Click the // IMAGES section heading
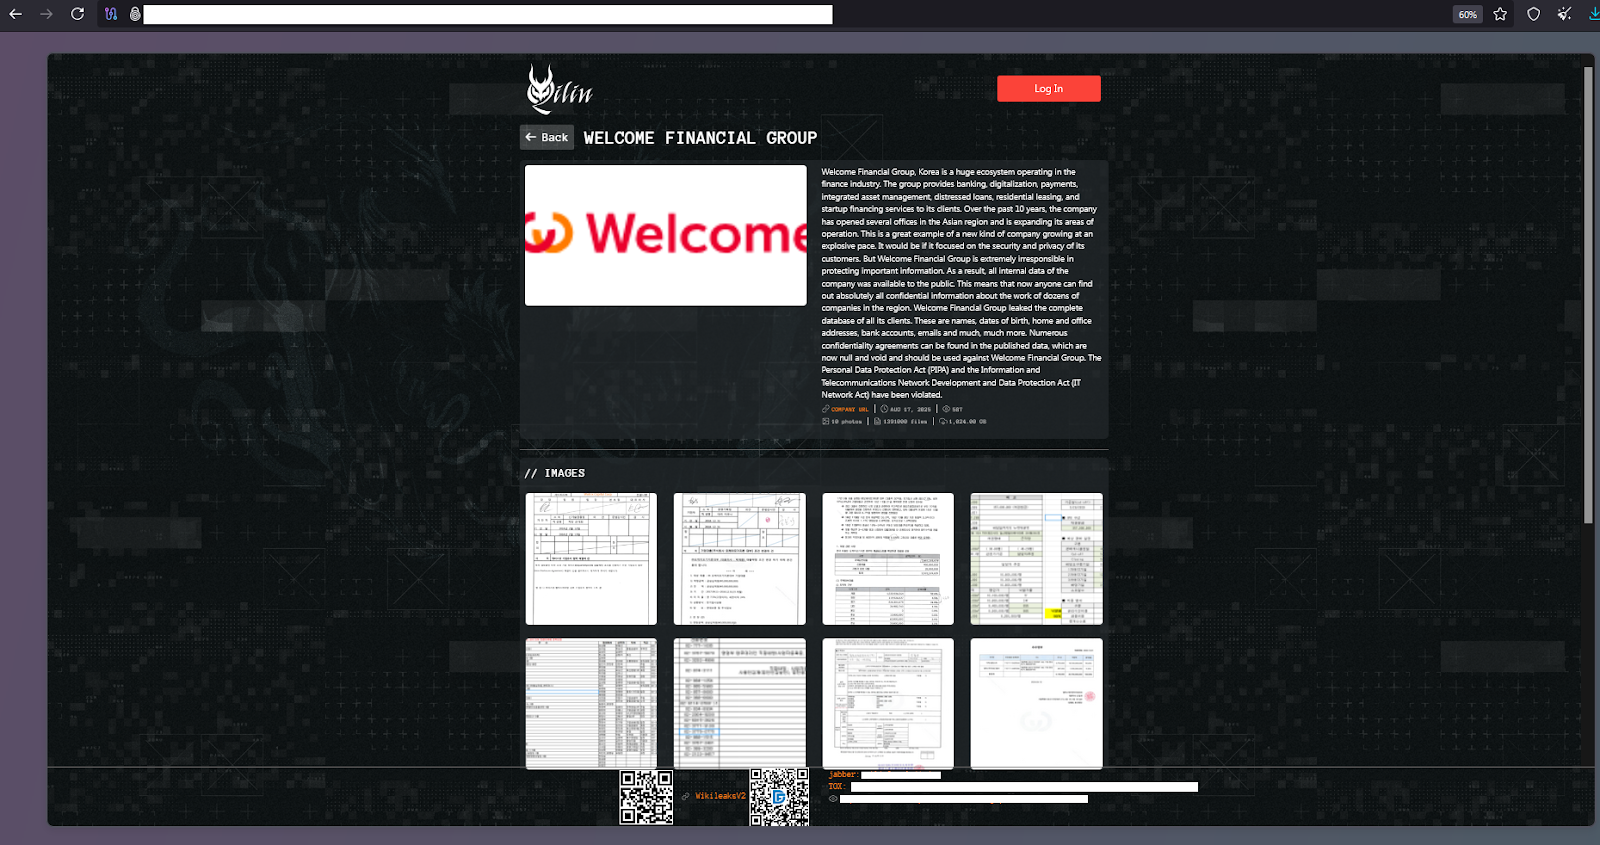This screenshot has width=1600, height=845. 555,473
